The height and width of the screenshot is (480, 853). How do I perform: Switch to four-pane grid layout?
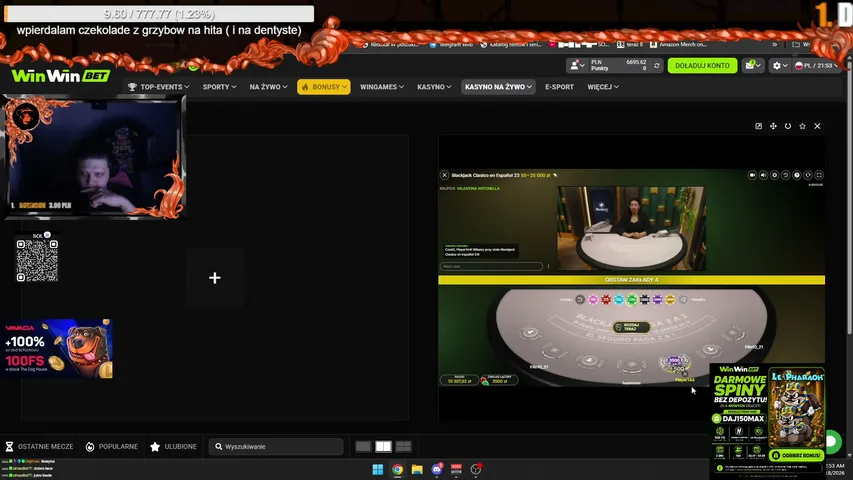[403, 446]
